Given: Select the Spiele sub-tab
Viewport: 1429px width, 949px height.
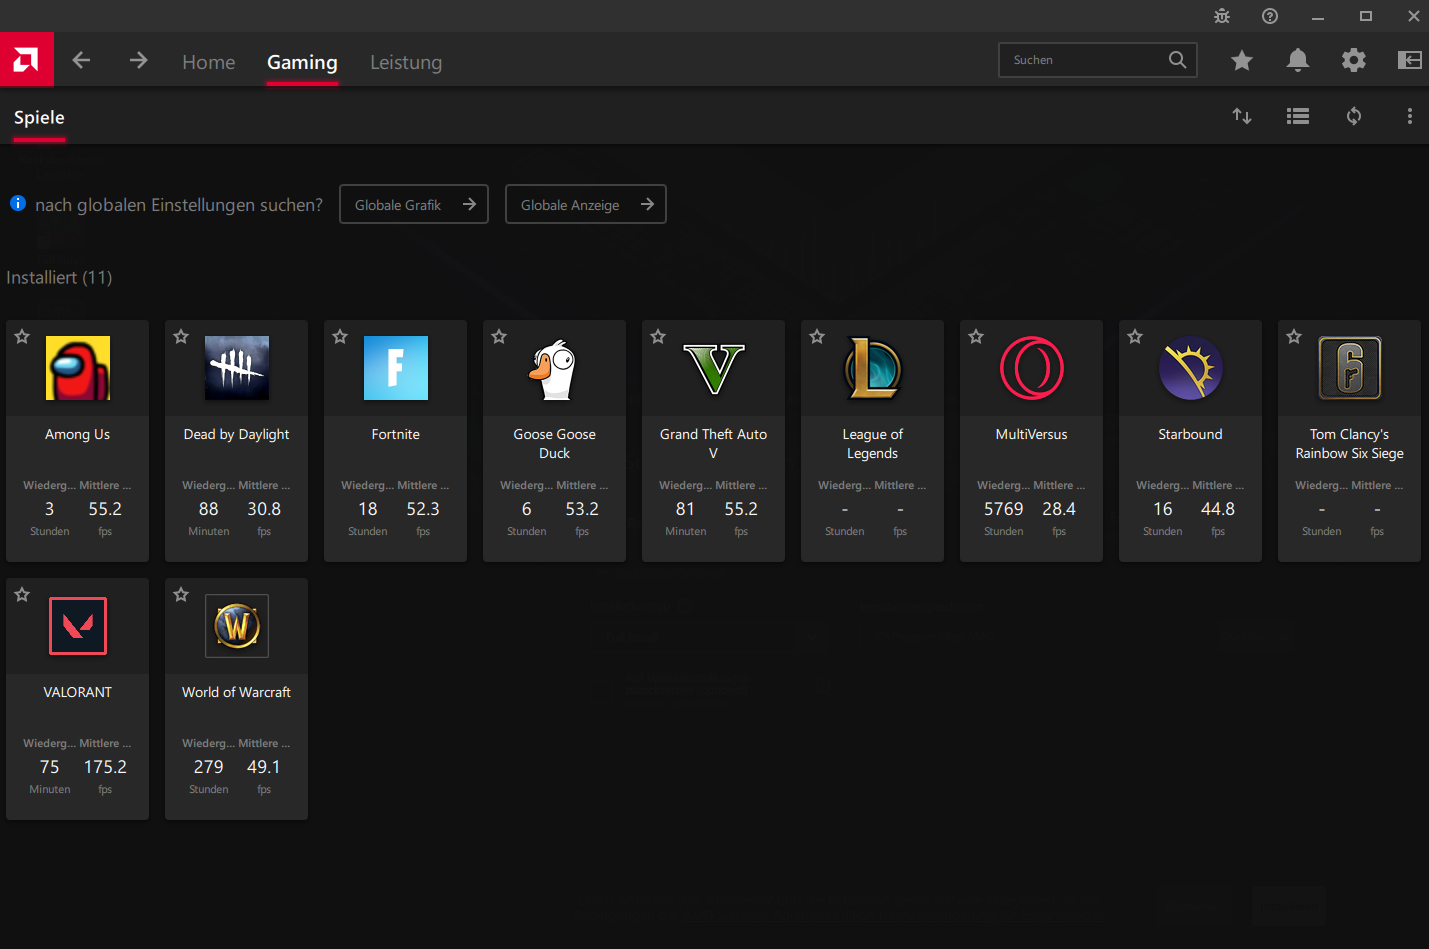Looking at the screenshot, I should tap(39, 117).
